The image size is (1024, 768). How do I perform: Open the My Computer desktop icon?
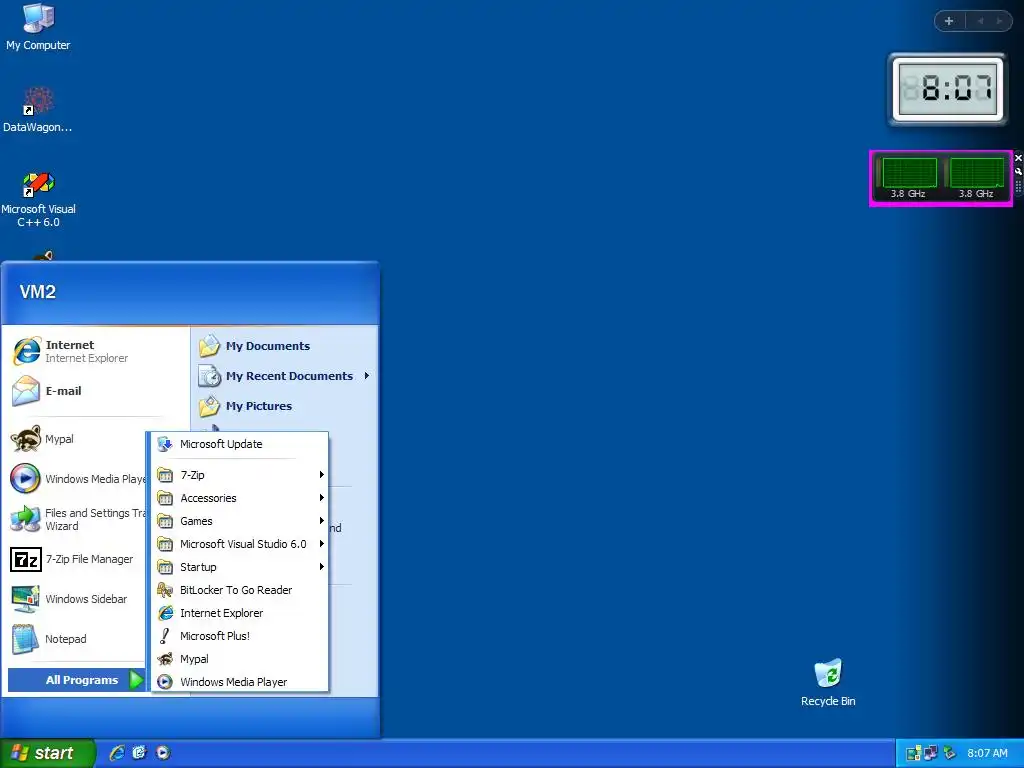click(x=38, y=27)
